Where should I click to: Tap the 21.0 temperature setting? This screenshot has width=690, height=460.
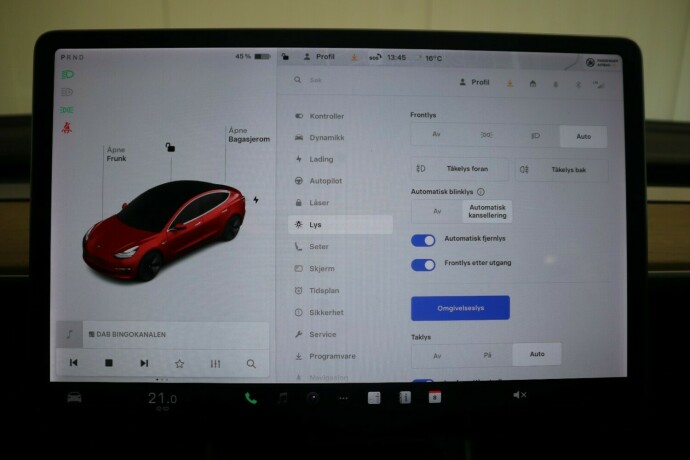162,399
